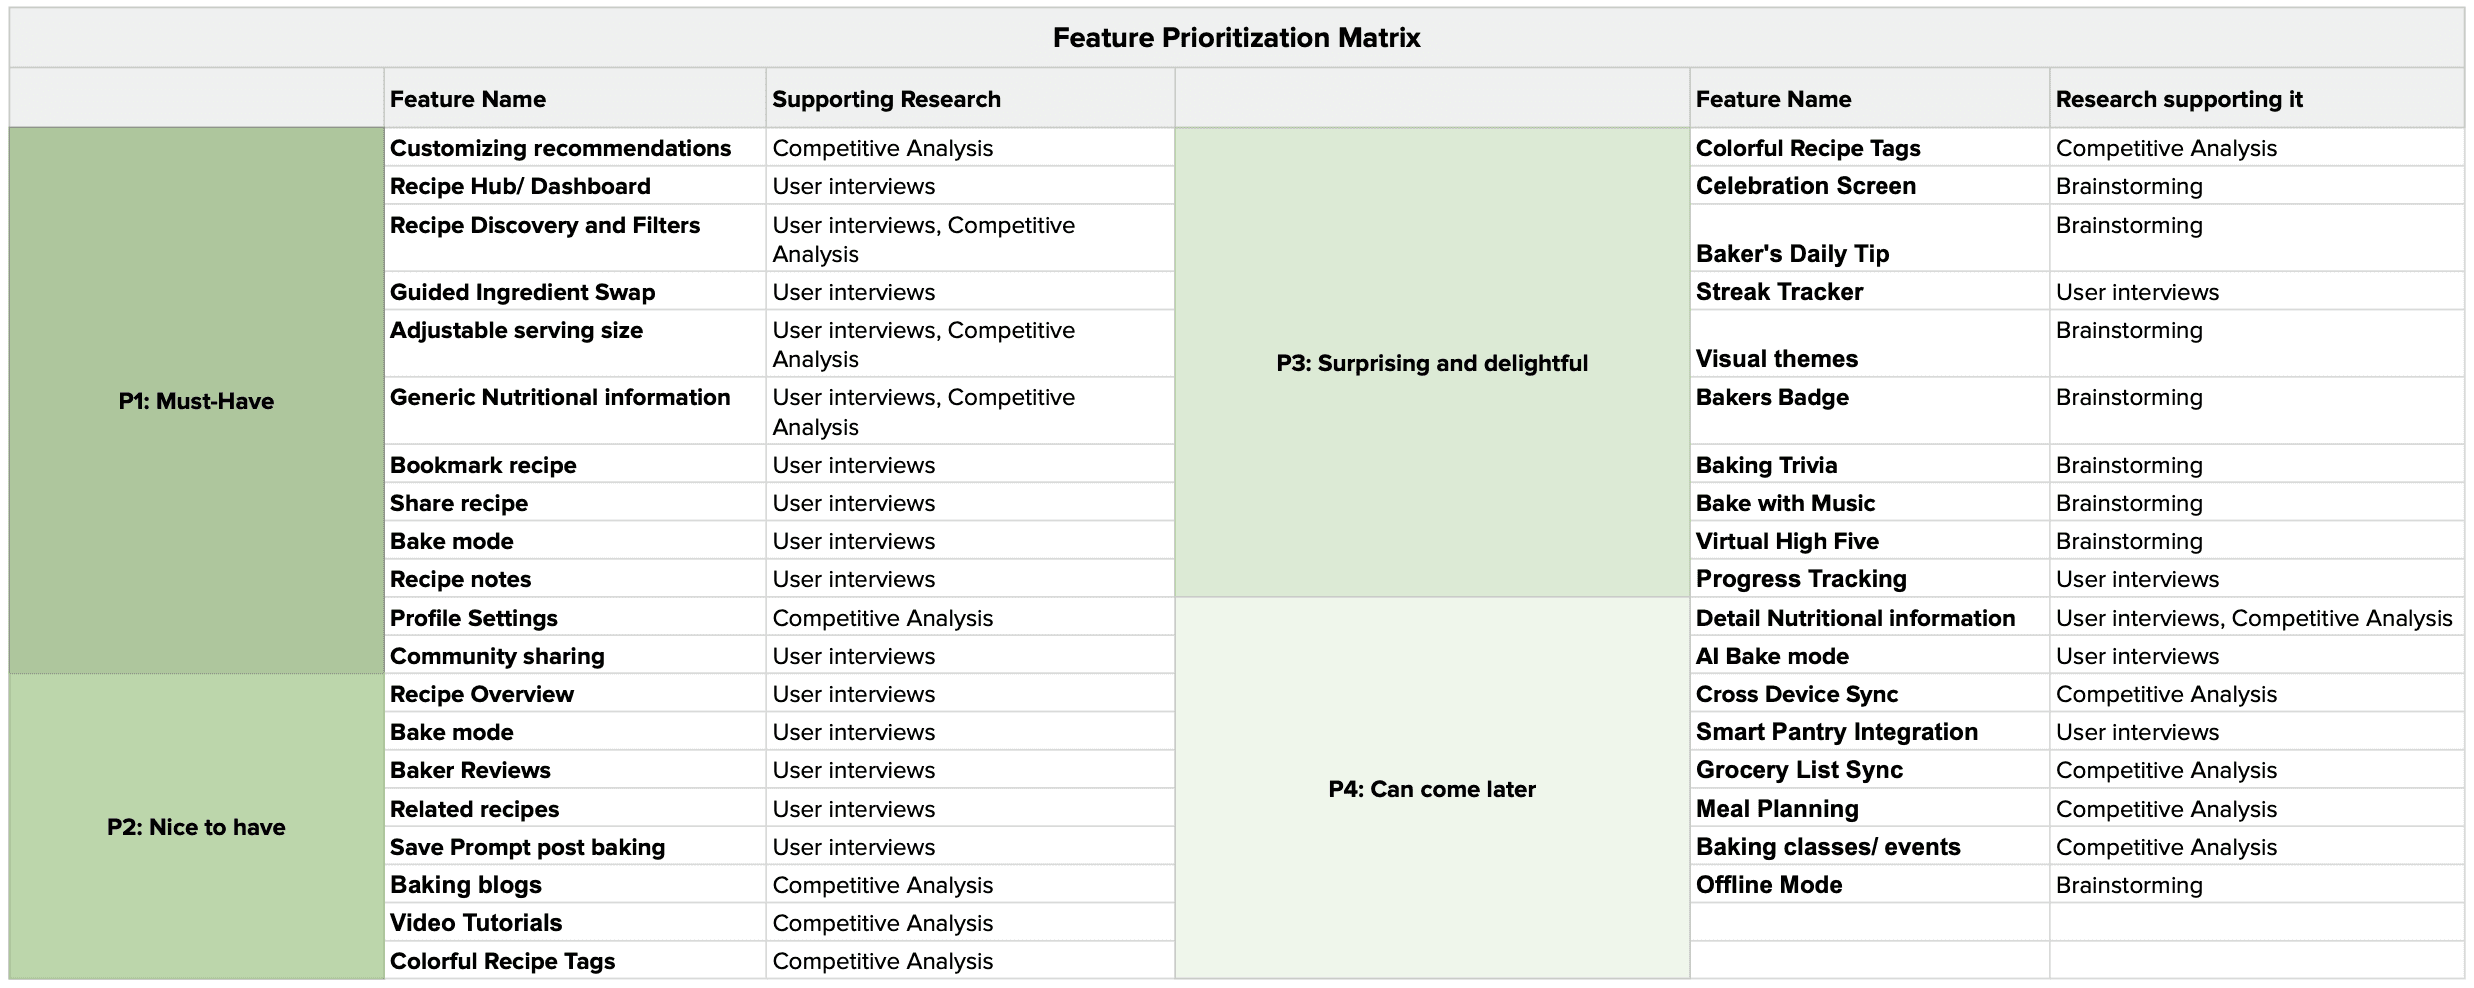
Task: Click the Virtual High Five cell
Action: pyautogui.click(x=1787, y=541)
